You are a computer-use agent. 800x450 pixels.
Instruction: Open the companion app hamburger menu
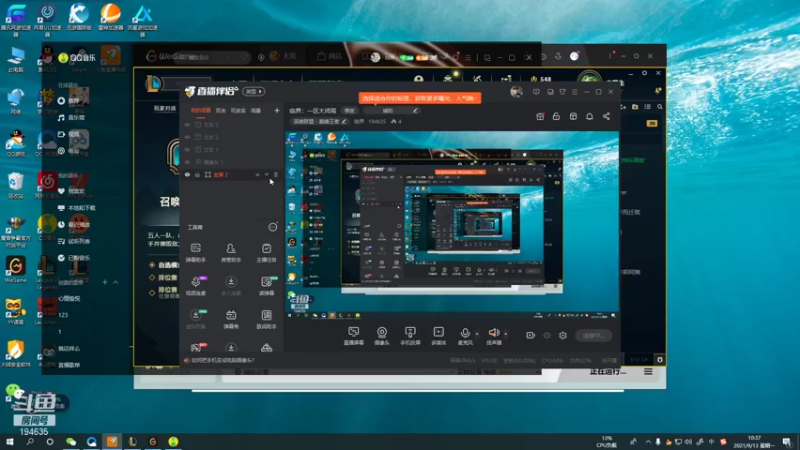[x=574, y=92]
